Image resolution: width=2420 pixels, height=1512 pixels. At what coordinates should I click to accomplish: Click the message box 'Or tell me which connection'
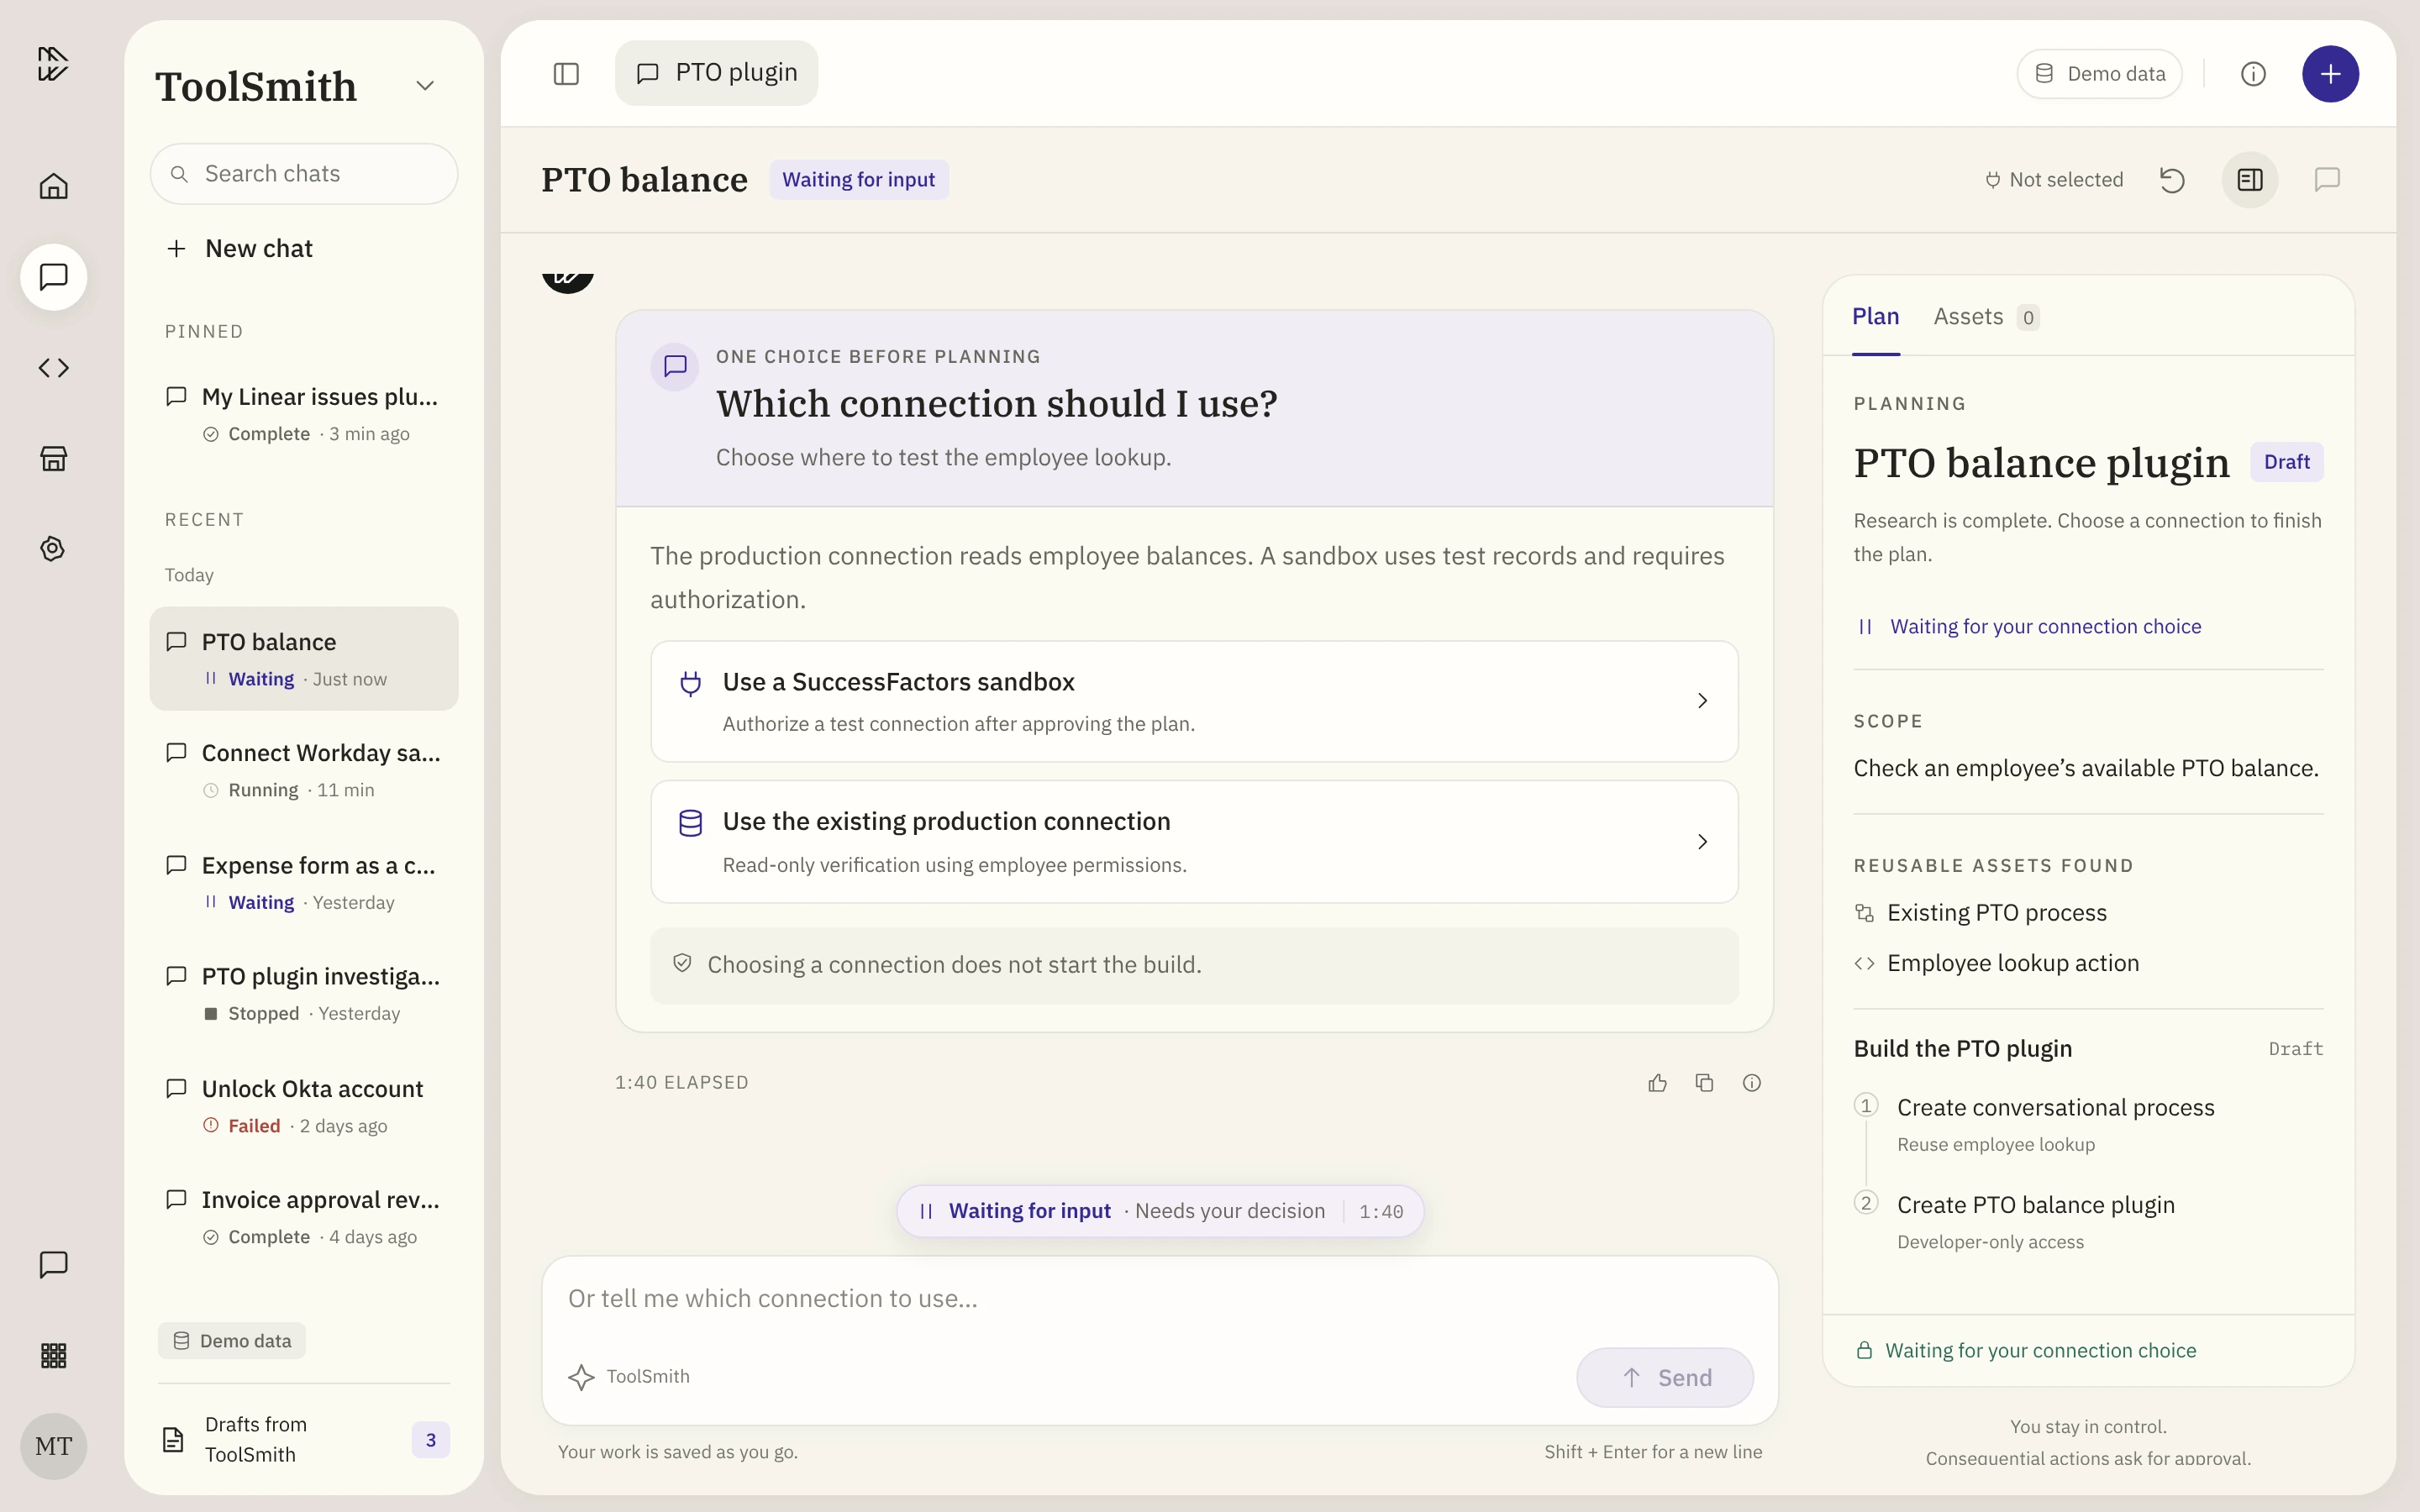1160,1299
